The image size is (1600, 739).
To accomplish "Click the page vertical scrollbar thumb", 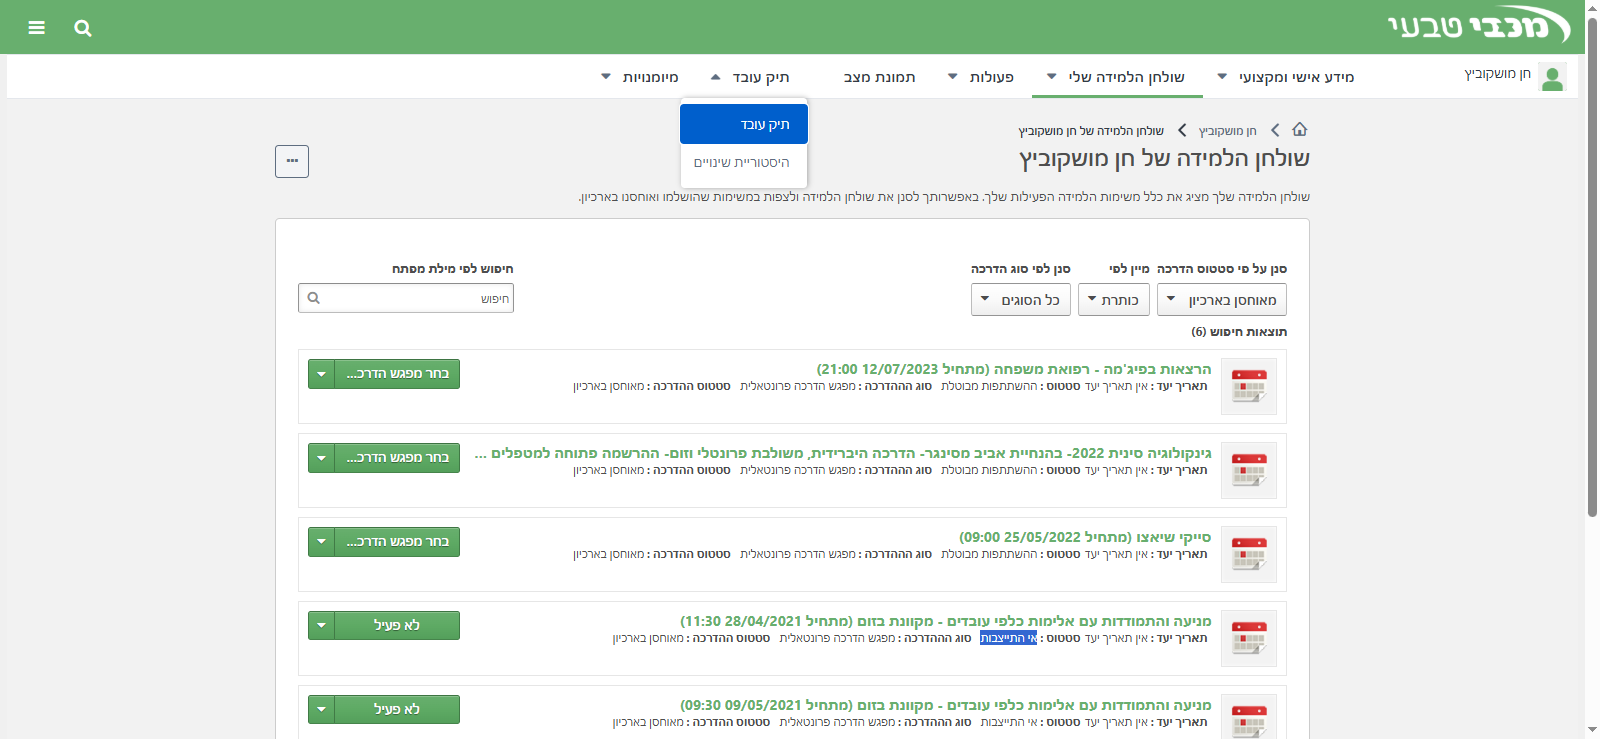I will tap(1592, 266).
